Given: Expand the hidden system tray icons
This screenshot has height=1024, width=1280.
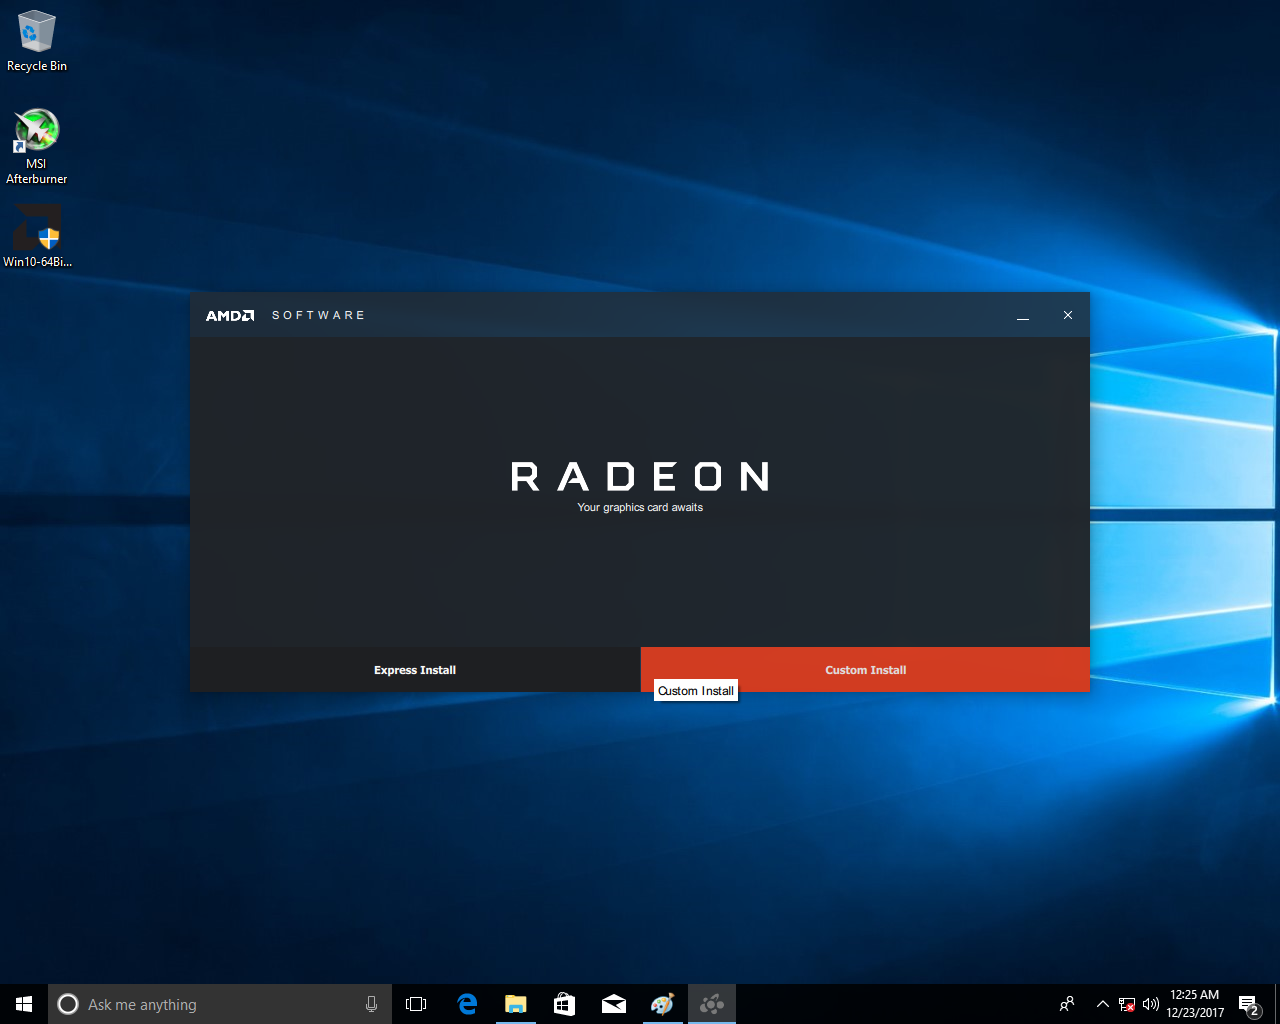Looking at the screenshot, I should pos(1102,1004).
